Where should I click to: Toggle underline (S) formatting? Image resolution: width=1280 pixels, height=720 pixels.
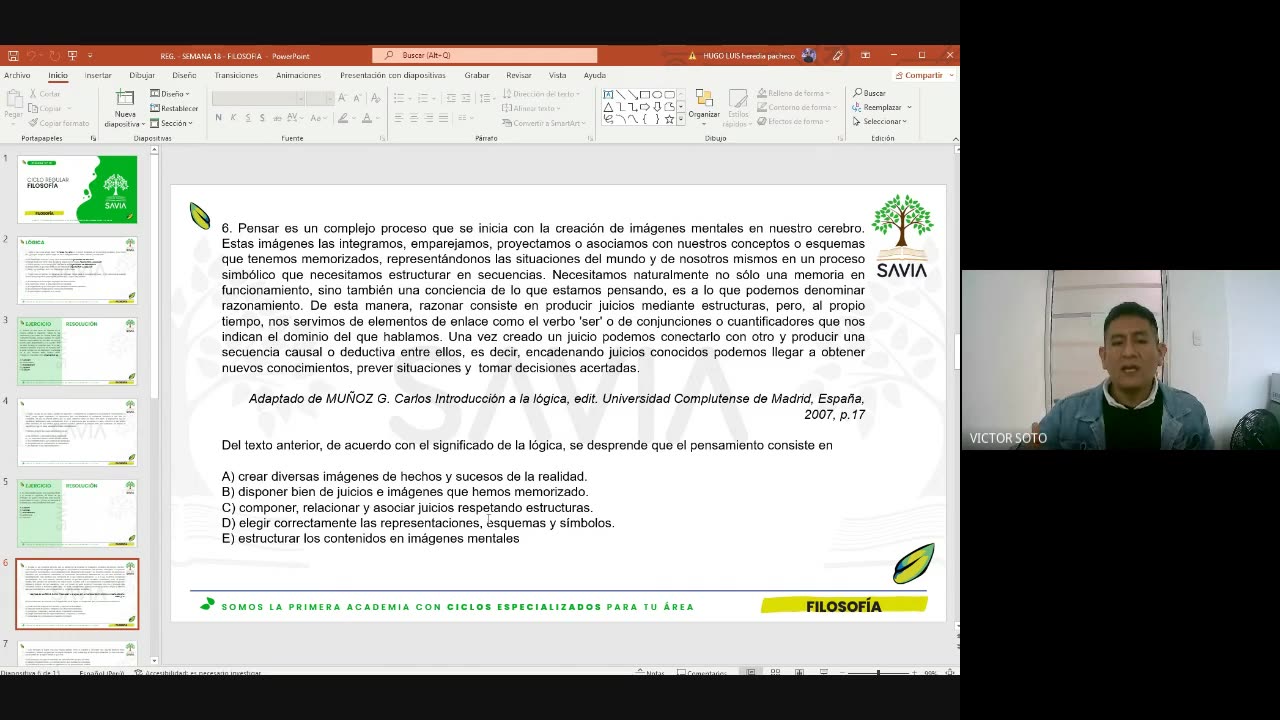pyautogui.click(x=248, y=118)
